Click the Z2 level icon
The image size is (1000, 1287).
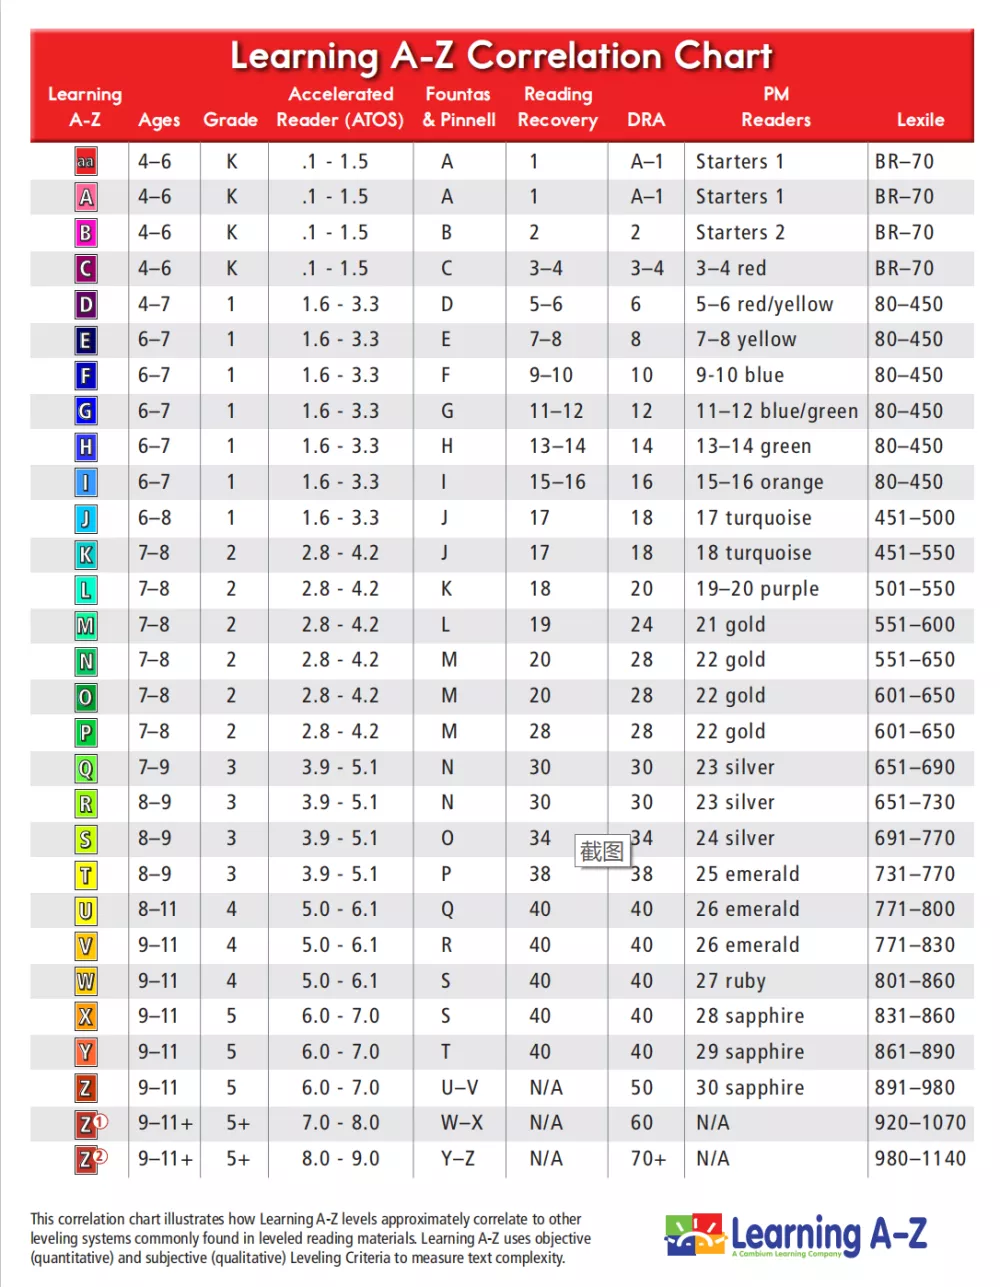coord(91,1160)
